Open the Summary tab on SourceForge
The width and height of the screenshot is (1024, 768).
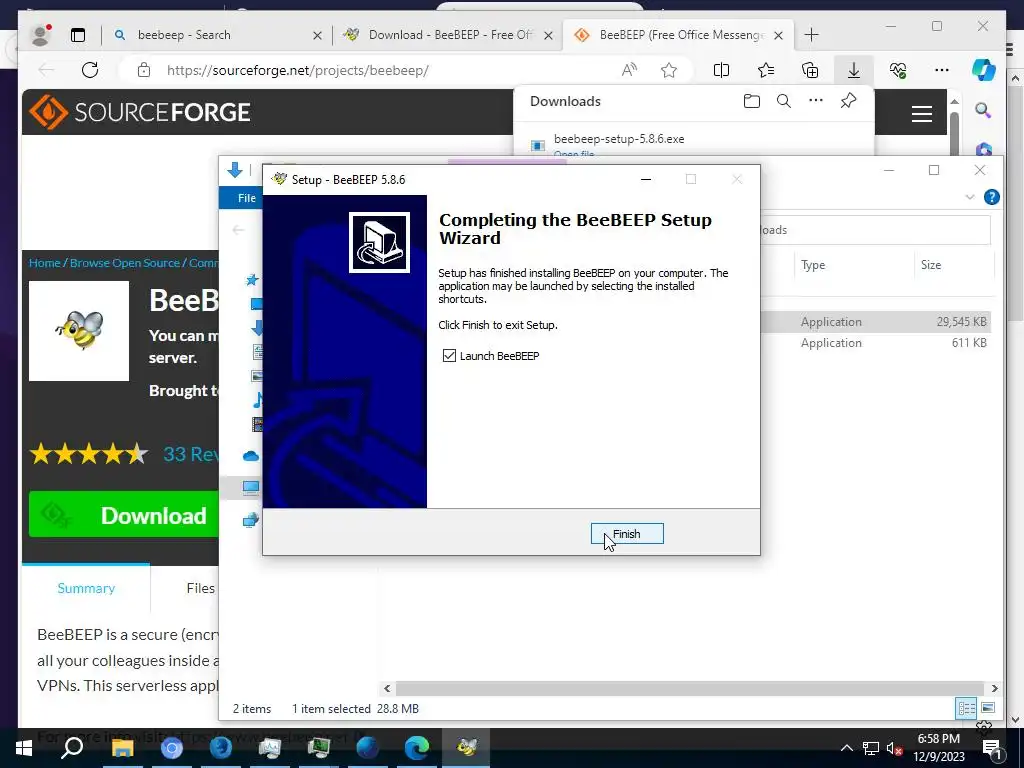pos(86,588)
